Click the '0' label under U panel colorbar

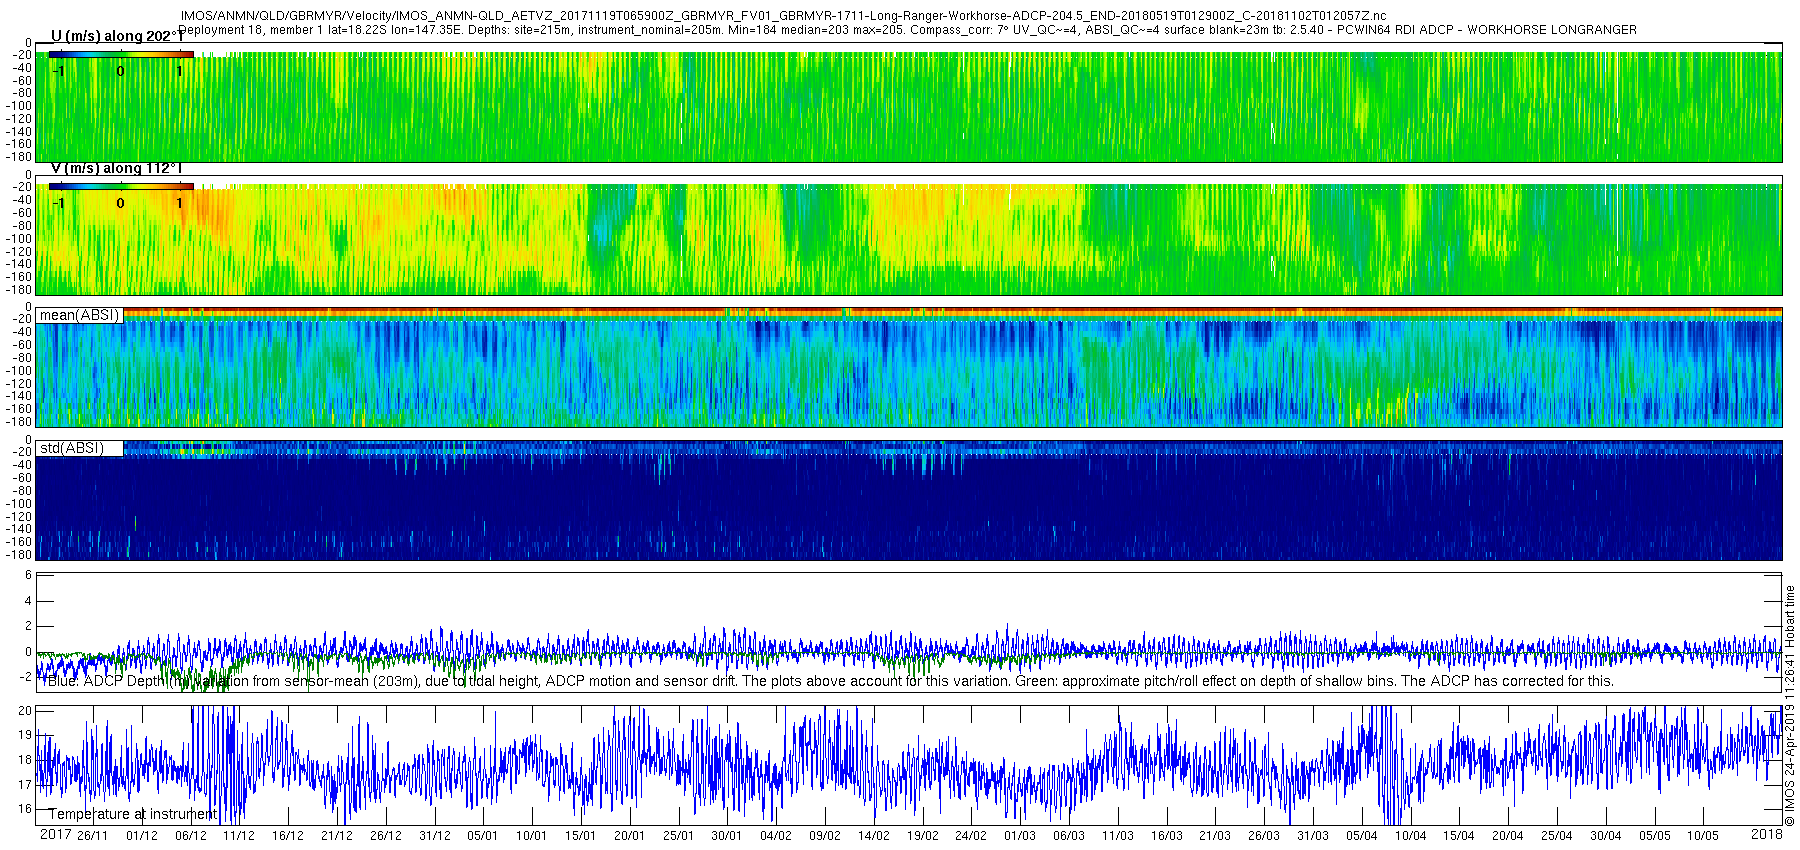click(121, 71)
